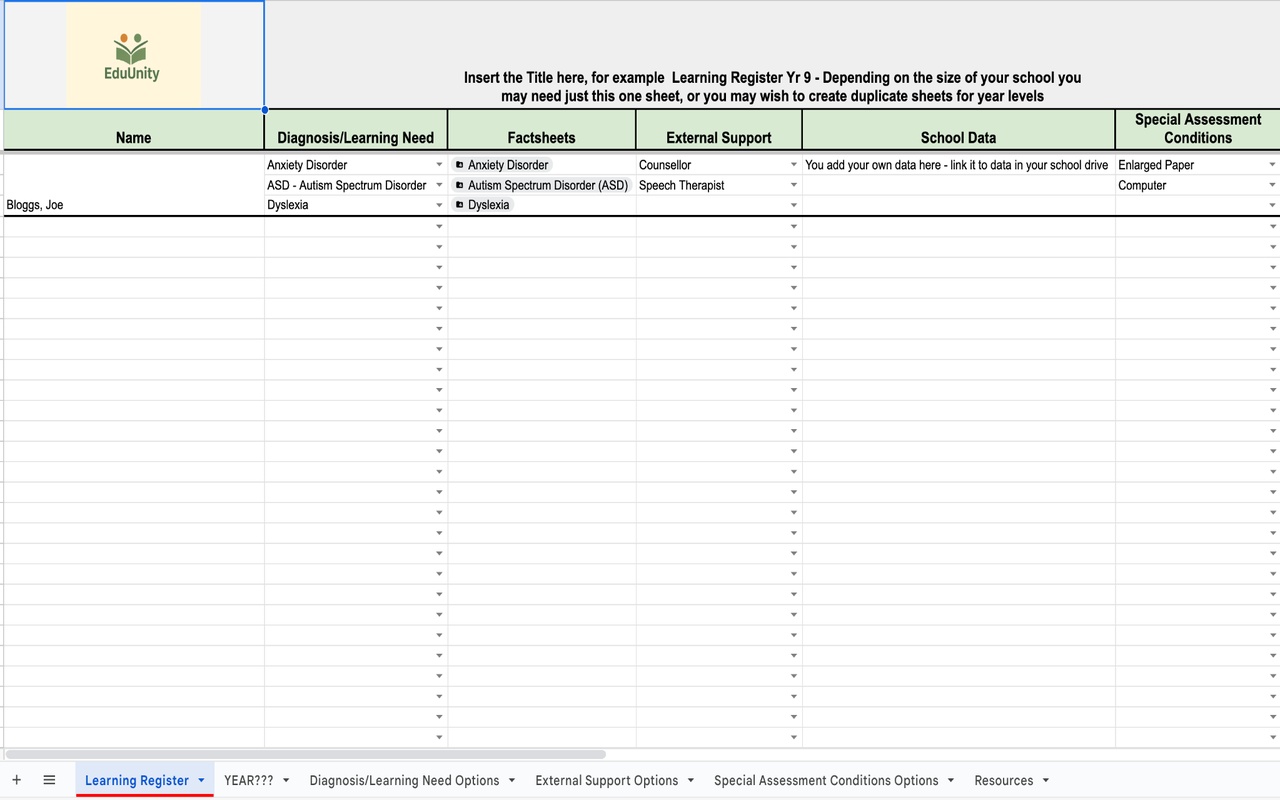Image resolution: width=1280 pixels, height=800 pixels.
Task: Open the Anxiety Disorder factsheet chip
Action: tap(502, 165)
